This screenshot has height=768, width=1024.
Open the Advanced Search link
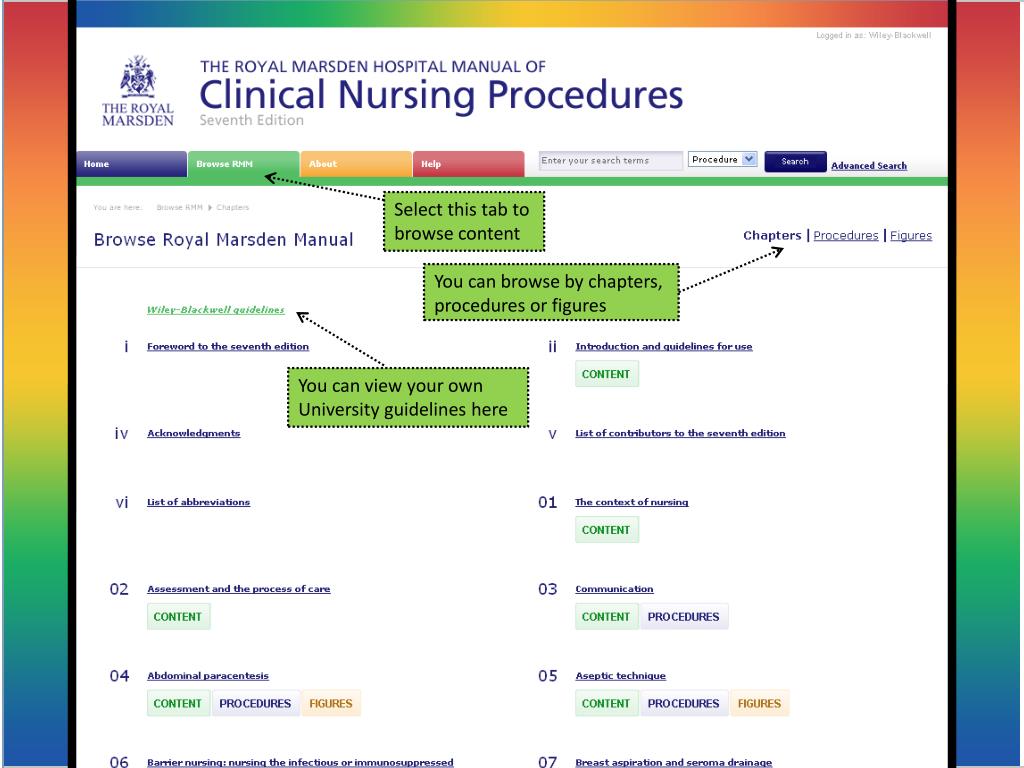pos(869,166)
